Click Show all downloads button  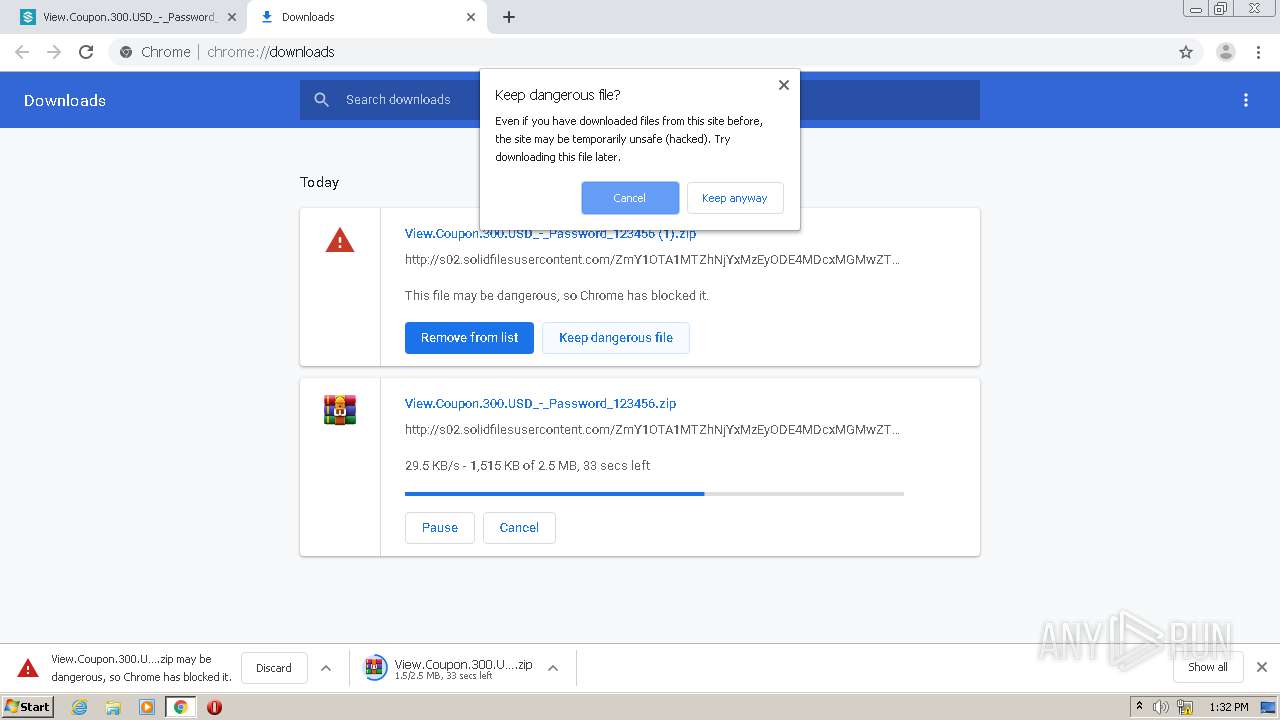click(x=1208, y=667)
